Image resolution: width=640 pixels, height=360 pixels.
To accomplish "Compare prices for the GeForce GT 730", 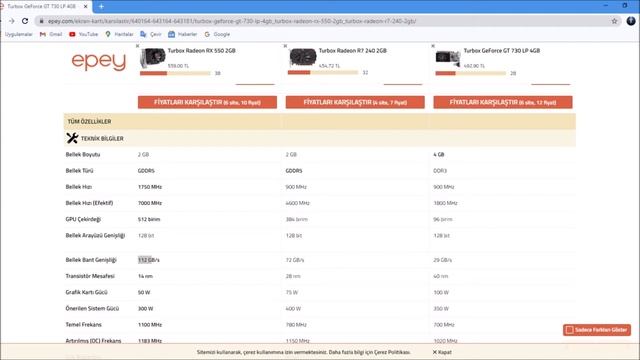I will pyautogui.click(x=503, y=102).
